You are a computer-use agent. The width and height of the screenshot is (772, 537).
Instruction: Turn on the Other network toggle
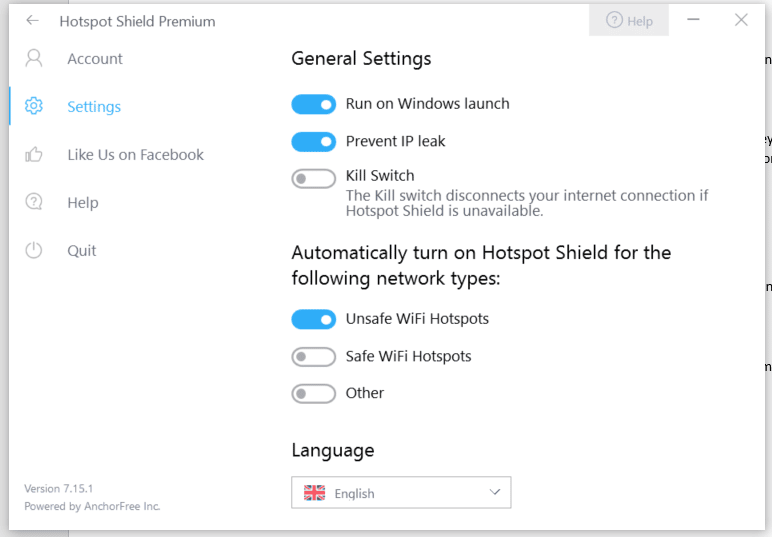(x=314, y=393)
